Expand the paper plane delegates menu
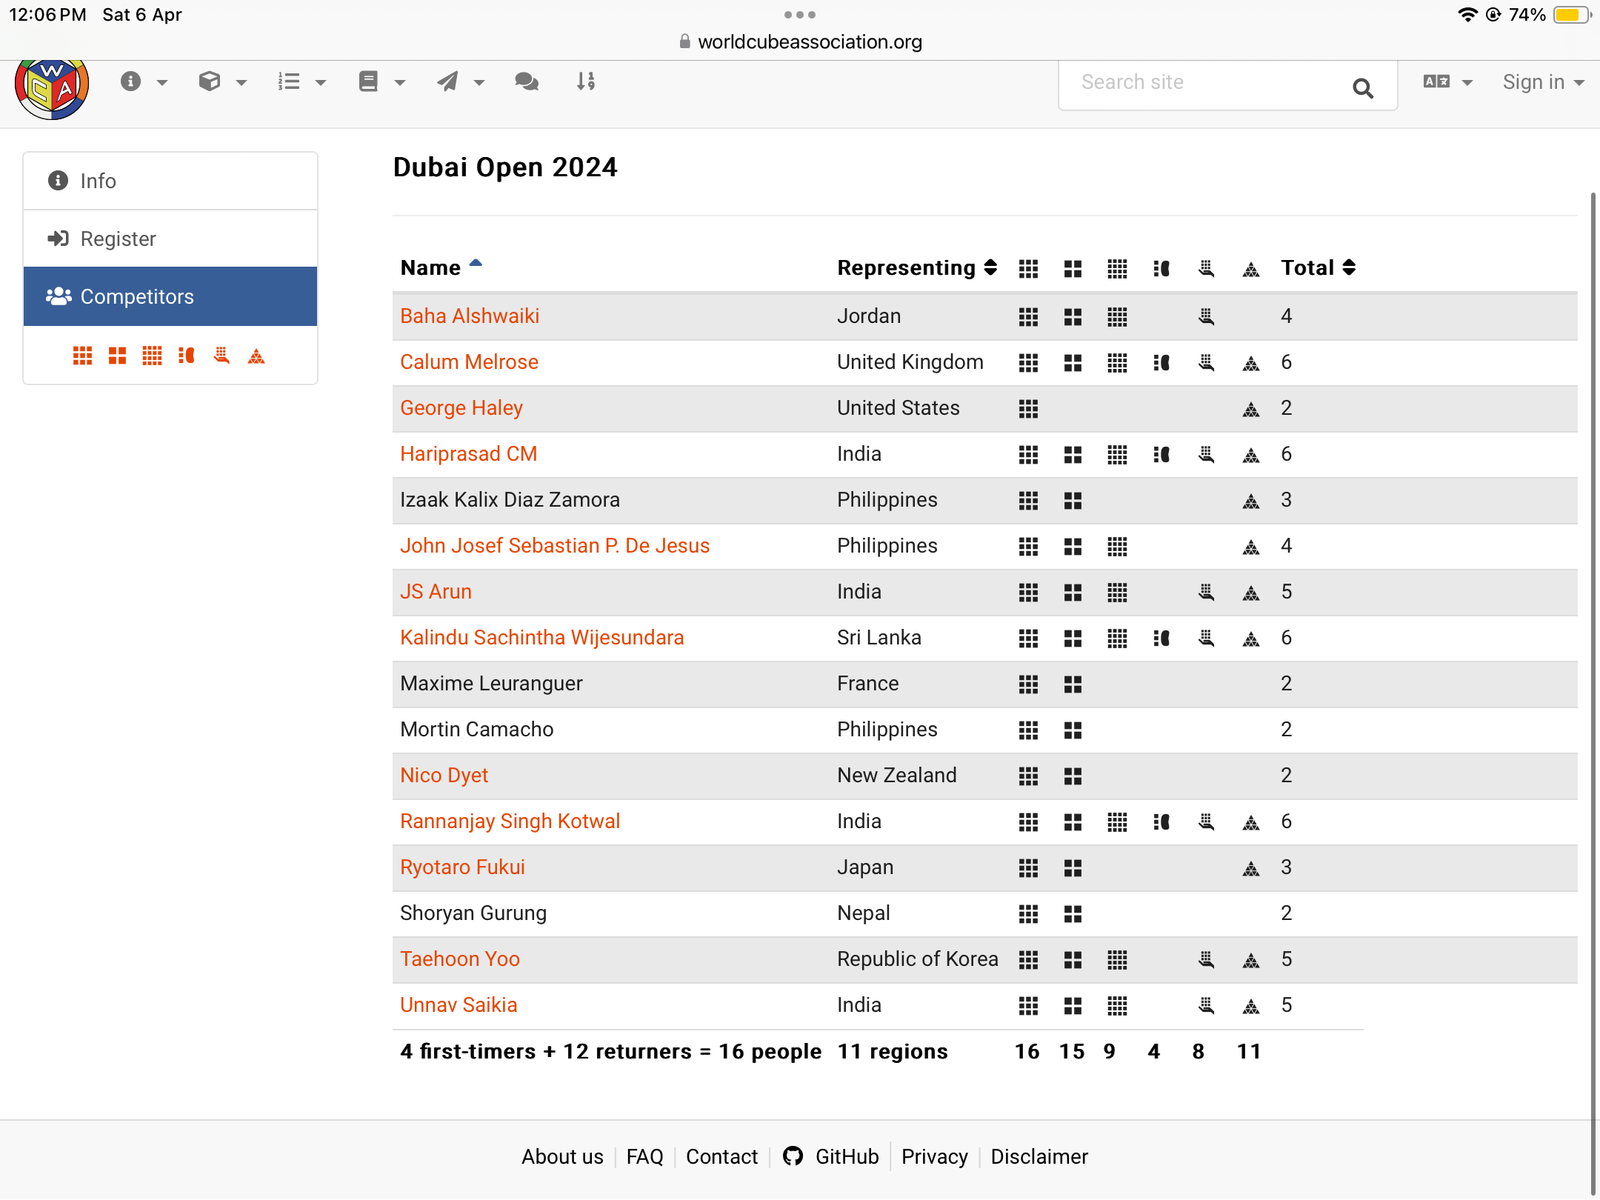The height and width of the screenshot is (1200, 1600). [x=460, y=82]
